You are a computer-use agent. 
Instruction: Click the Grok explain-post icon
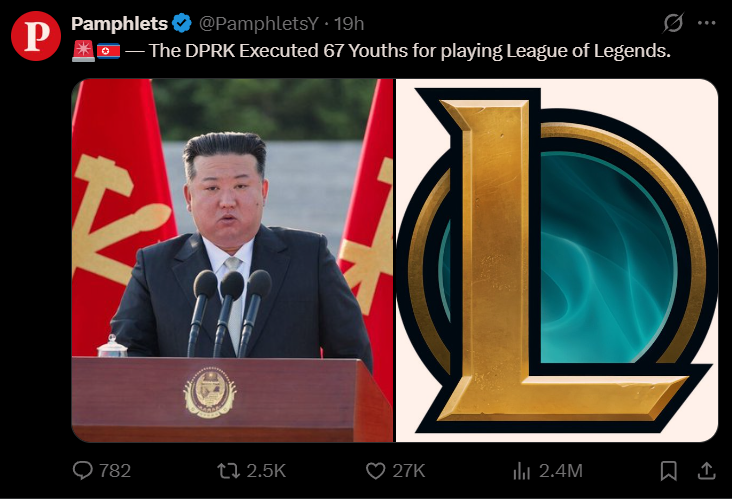coord(673,23)
